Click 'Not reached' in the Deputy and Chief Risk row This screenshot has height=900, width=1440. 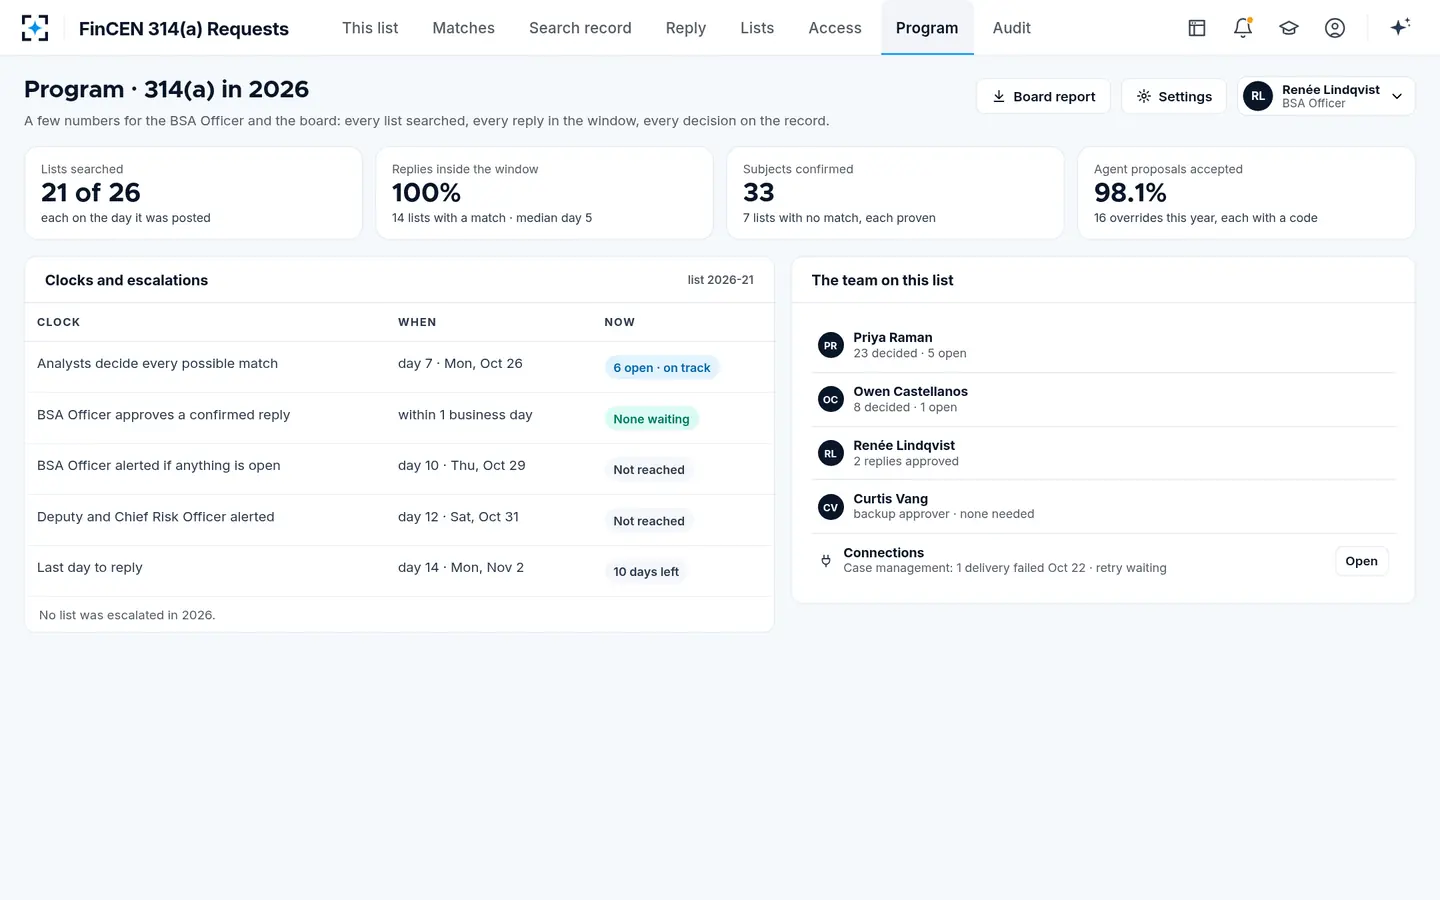pos(649,521)
